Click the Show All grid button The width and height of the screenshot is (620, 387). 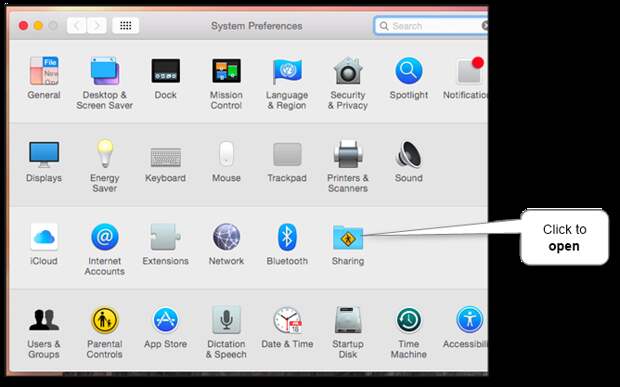point(126,26)
